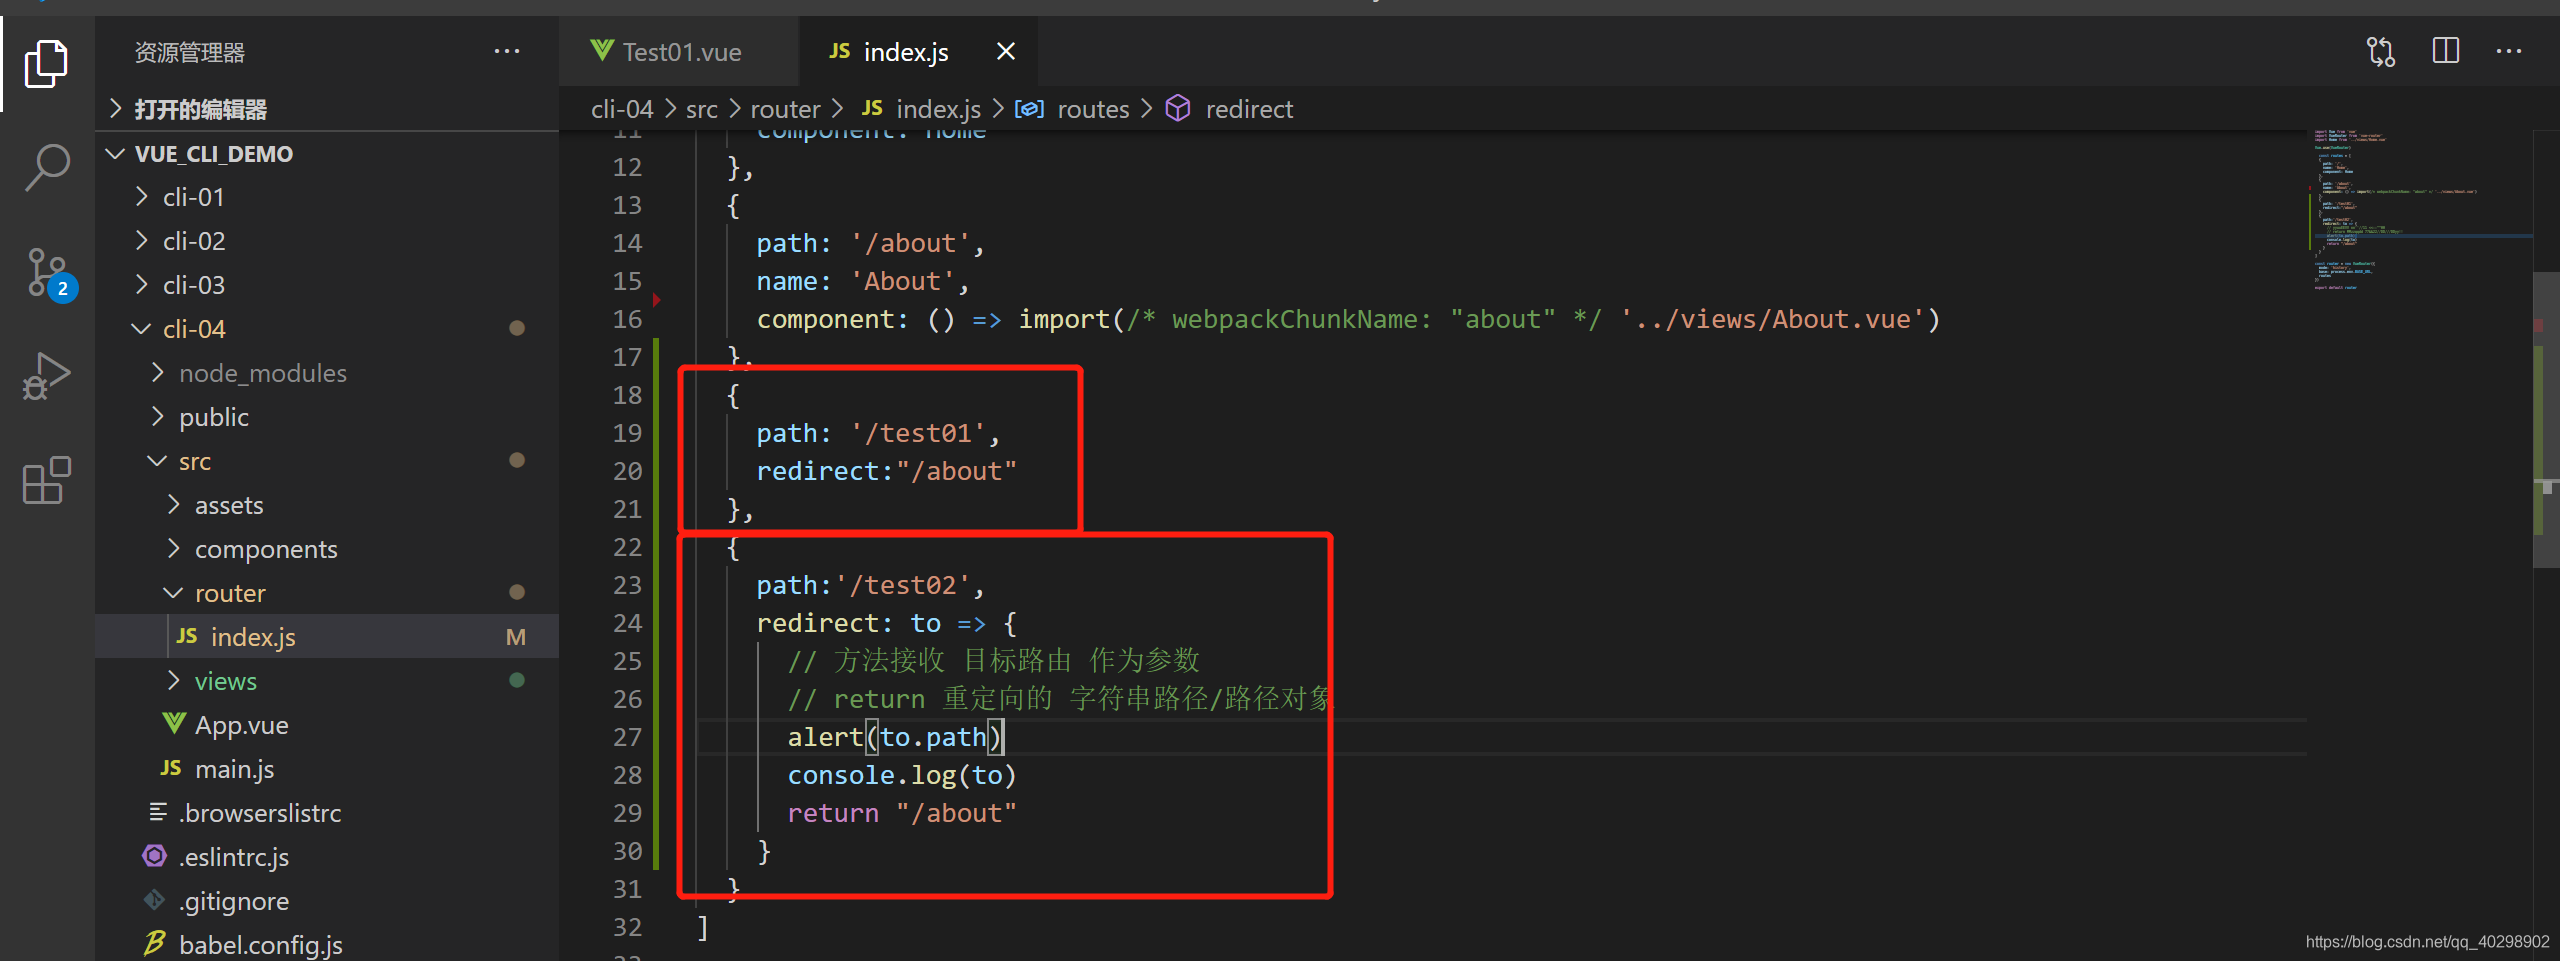Viewport: 2560px width, 961px height.
Task: Click router in the breadcrumb
Action: 785,108
